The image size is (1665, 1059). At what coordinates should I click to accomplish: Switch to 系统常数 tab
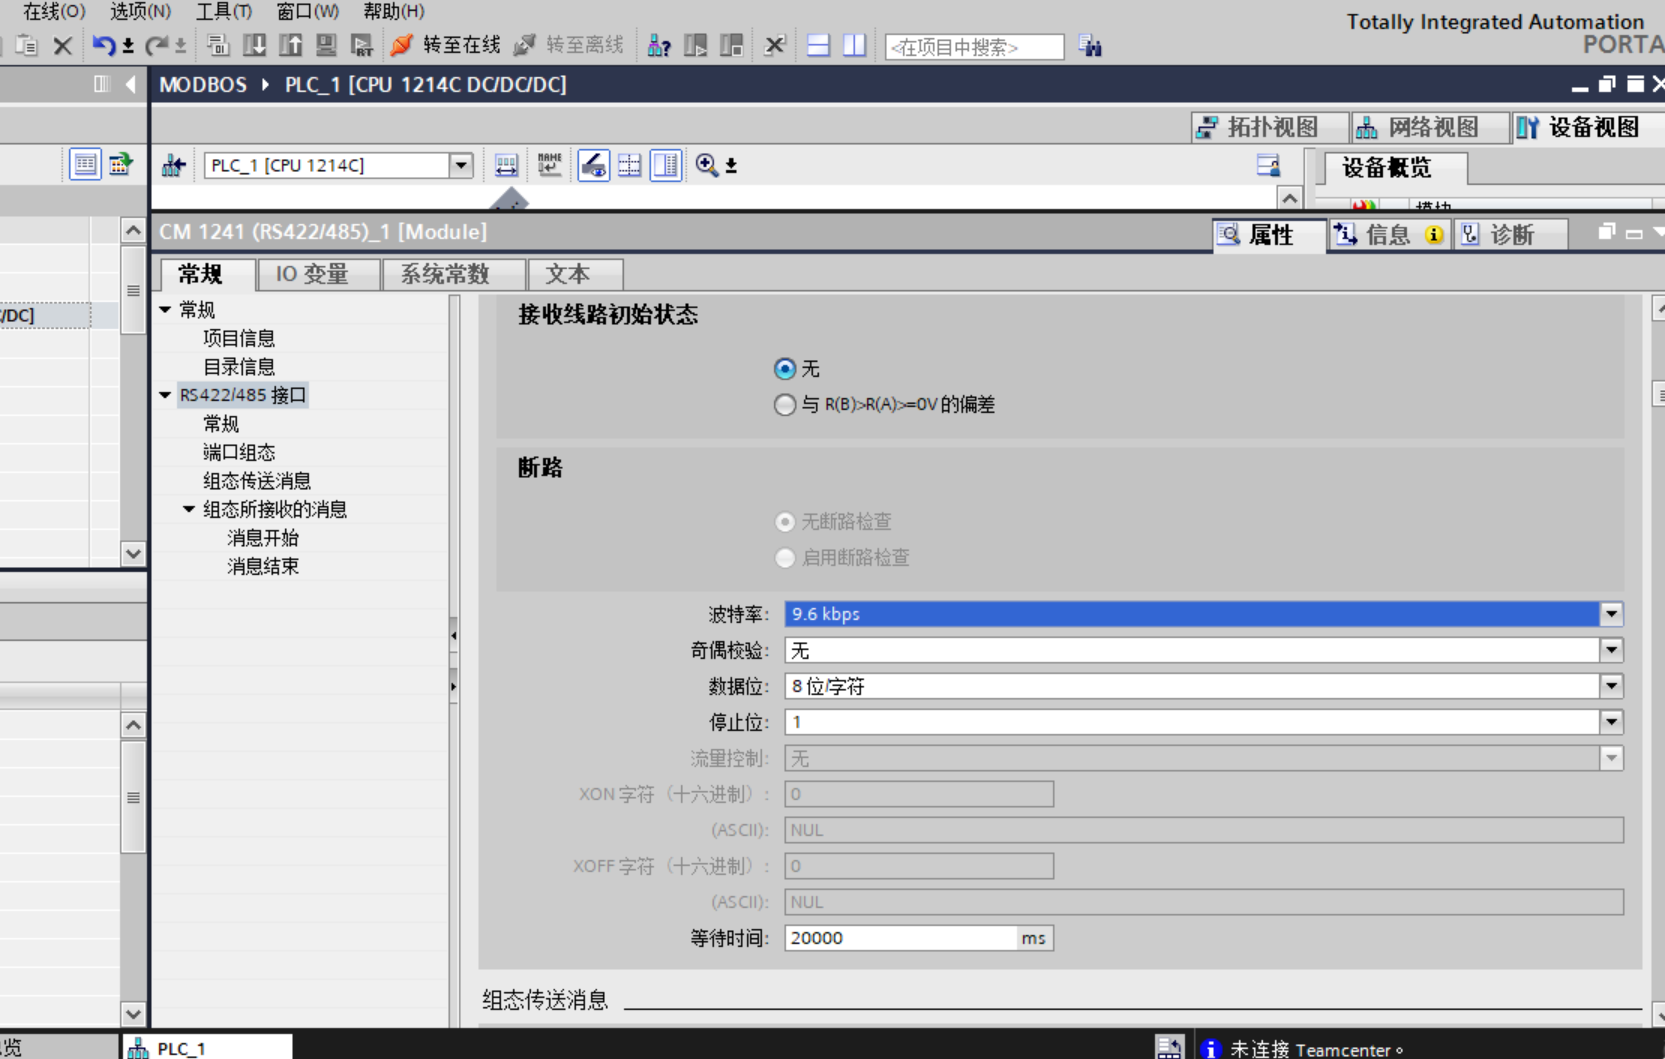pyautogui.click(x=453, y=274)
